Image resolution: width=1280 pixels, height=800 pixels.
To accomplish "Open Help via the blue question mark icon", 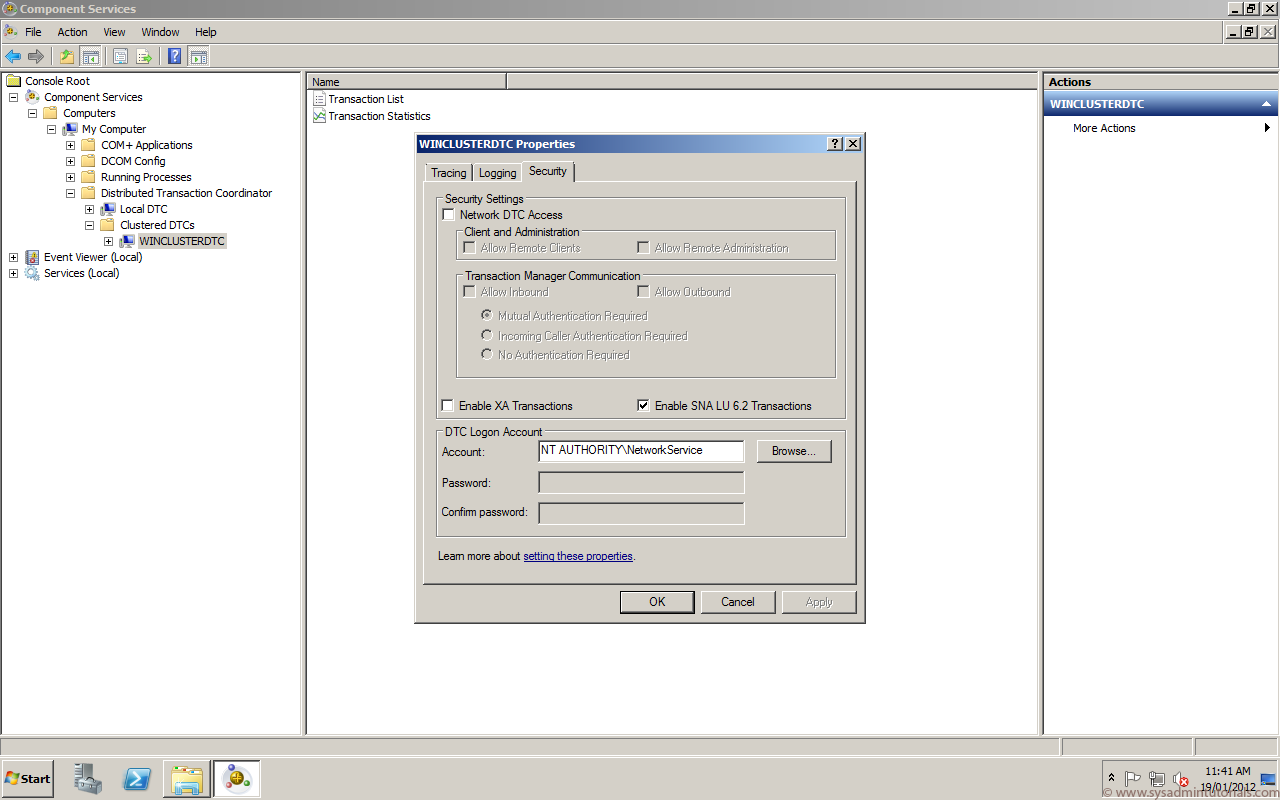I will tap(172, 55).
